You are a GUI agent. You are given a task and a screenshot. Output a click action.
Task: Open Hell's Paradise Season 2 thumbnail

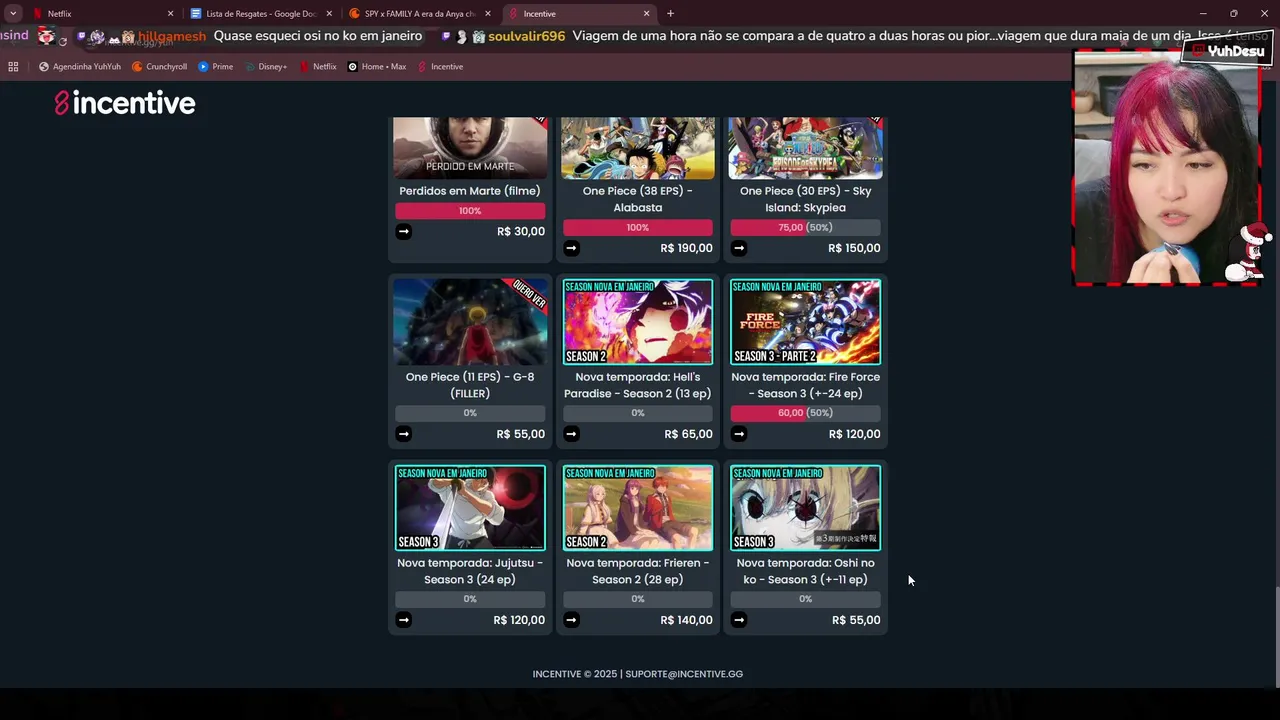point(638,322)
